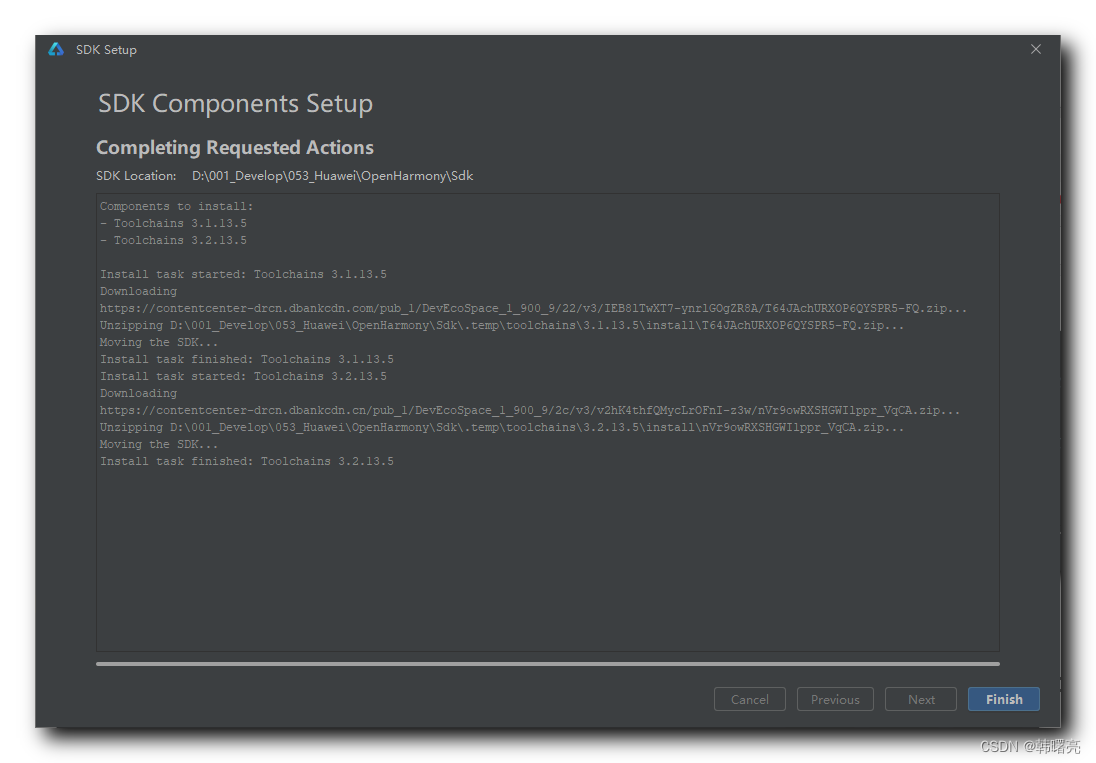Screen dimensions: 1096x763
Task: Click the SDK Location path text
Action: click(x=332, y=176)
